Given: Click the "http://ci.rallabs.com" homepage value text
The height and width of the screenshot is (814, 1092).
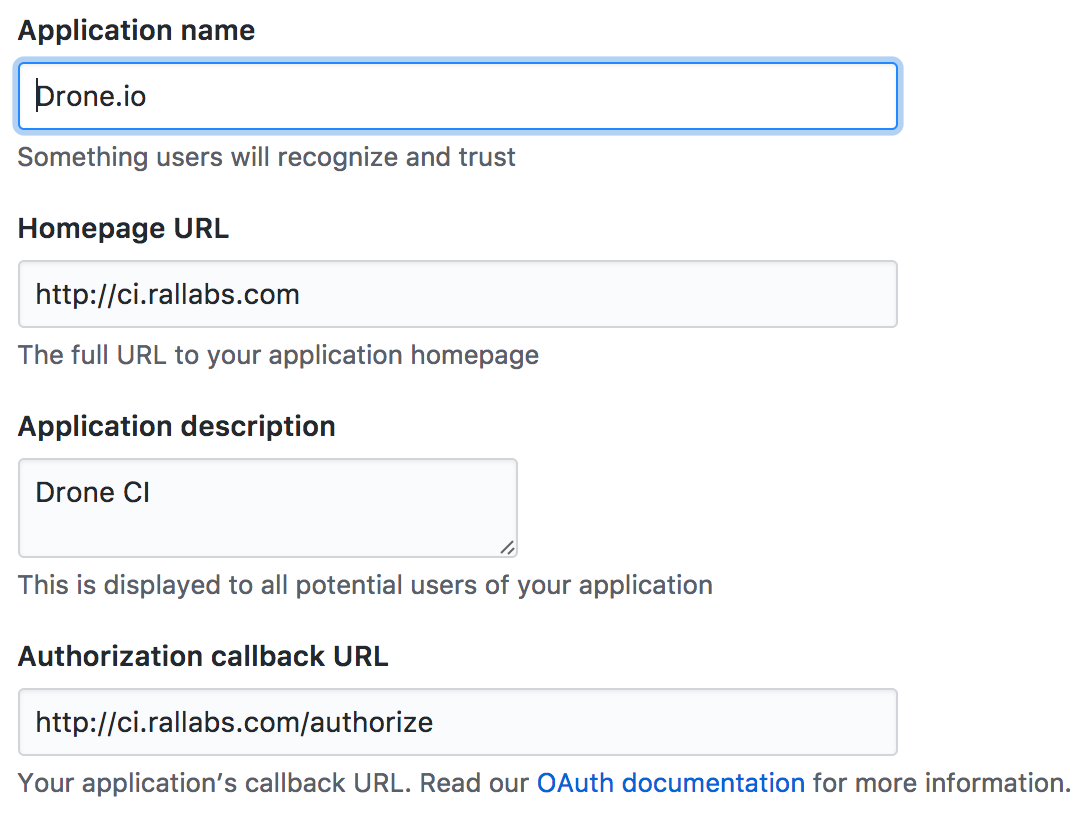Looking at the screenshot, I should 167,294.
